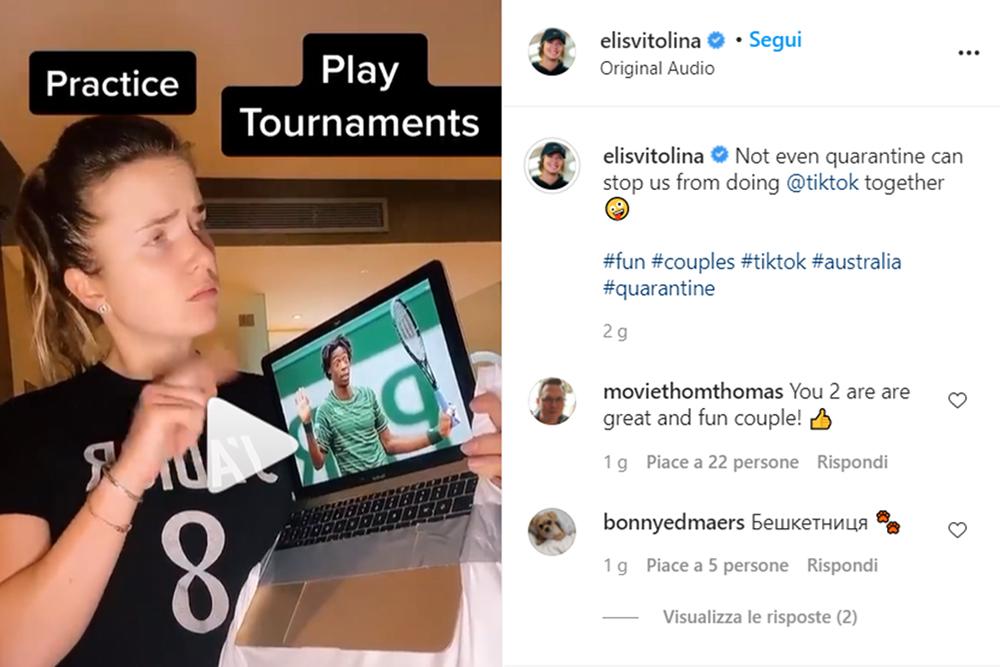Open the Original Audio link
1000x667 pixels.
tap(657, 68)
